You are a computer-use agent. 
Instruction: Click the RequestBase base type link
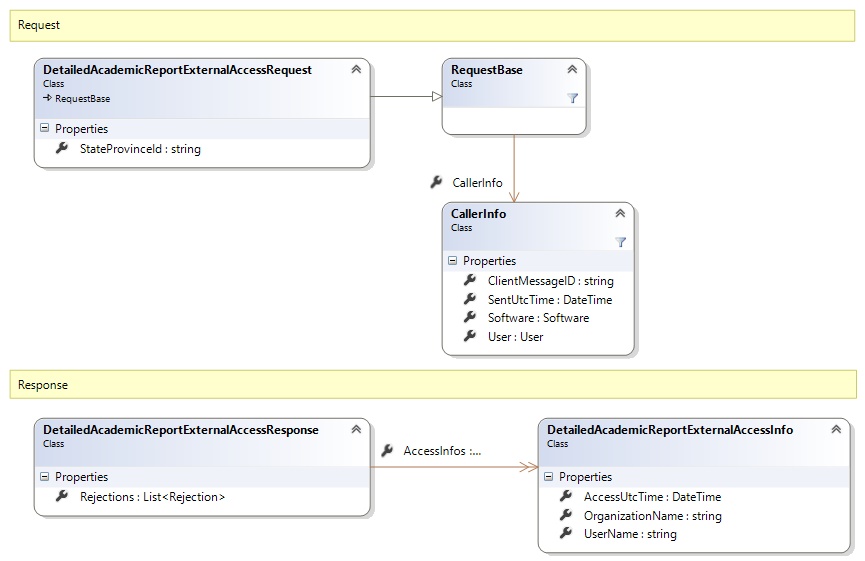coord(82,99)
